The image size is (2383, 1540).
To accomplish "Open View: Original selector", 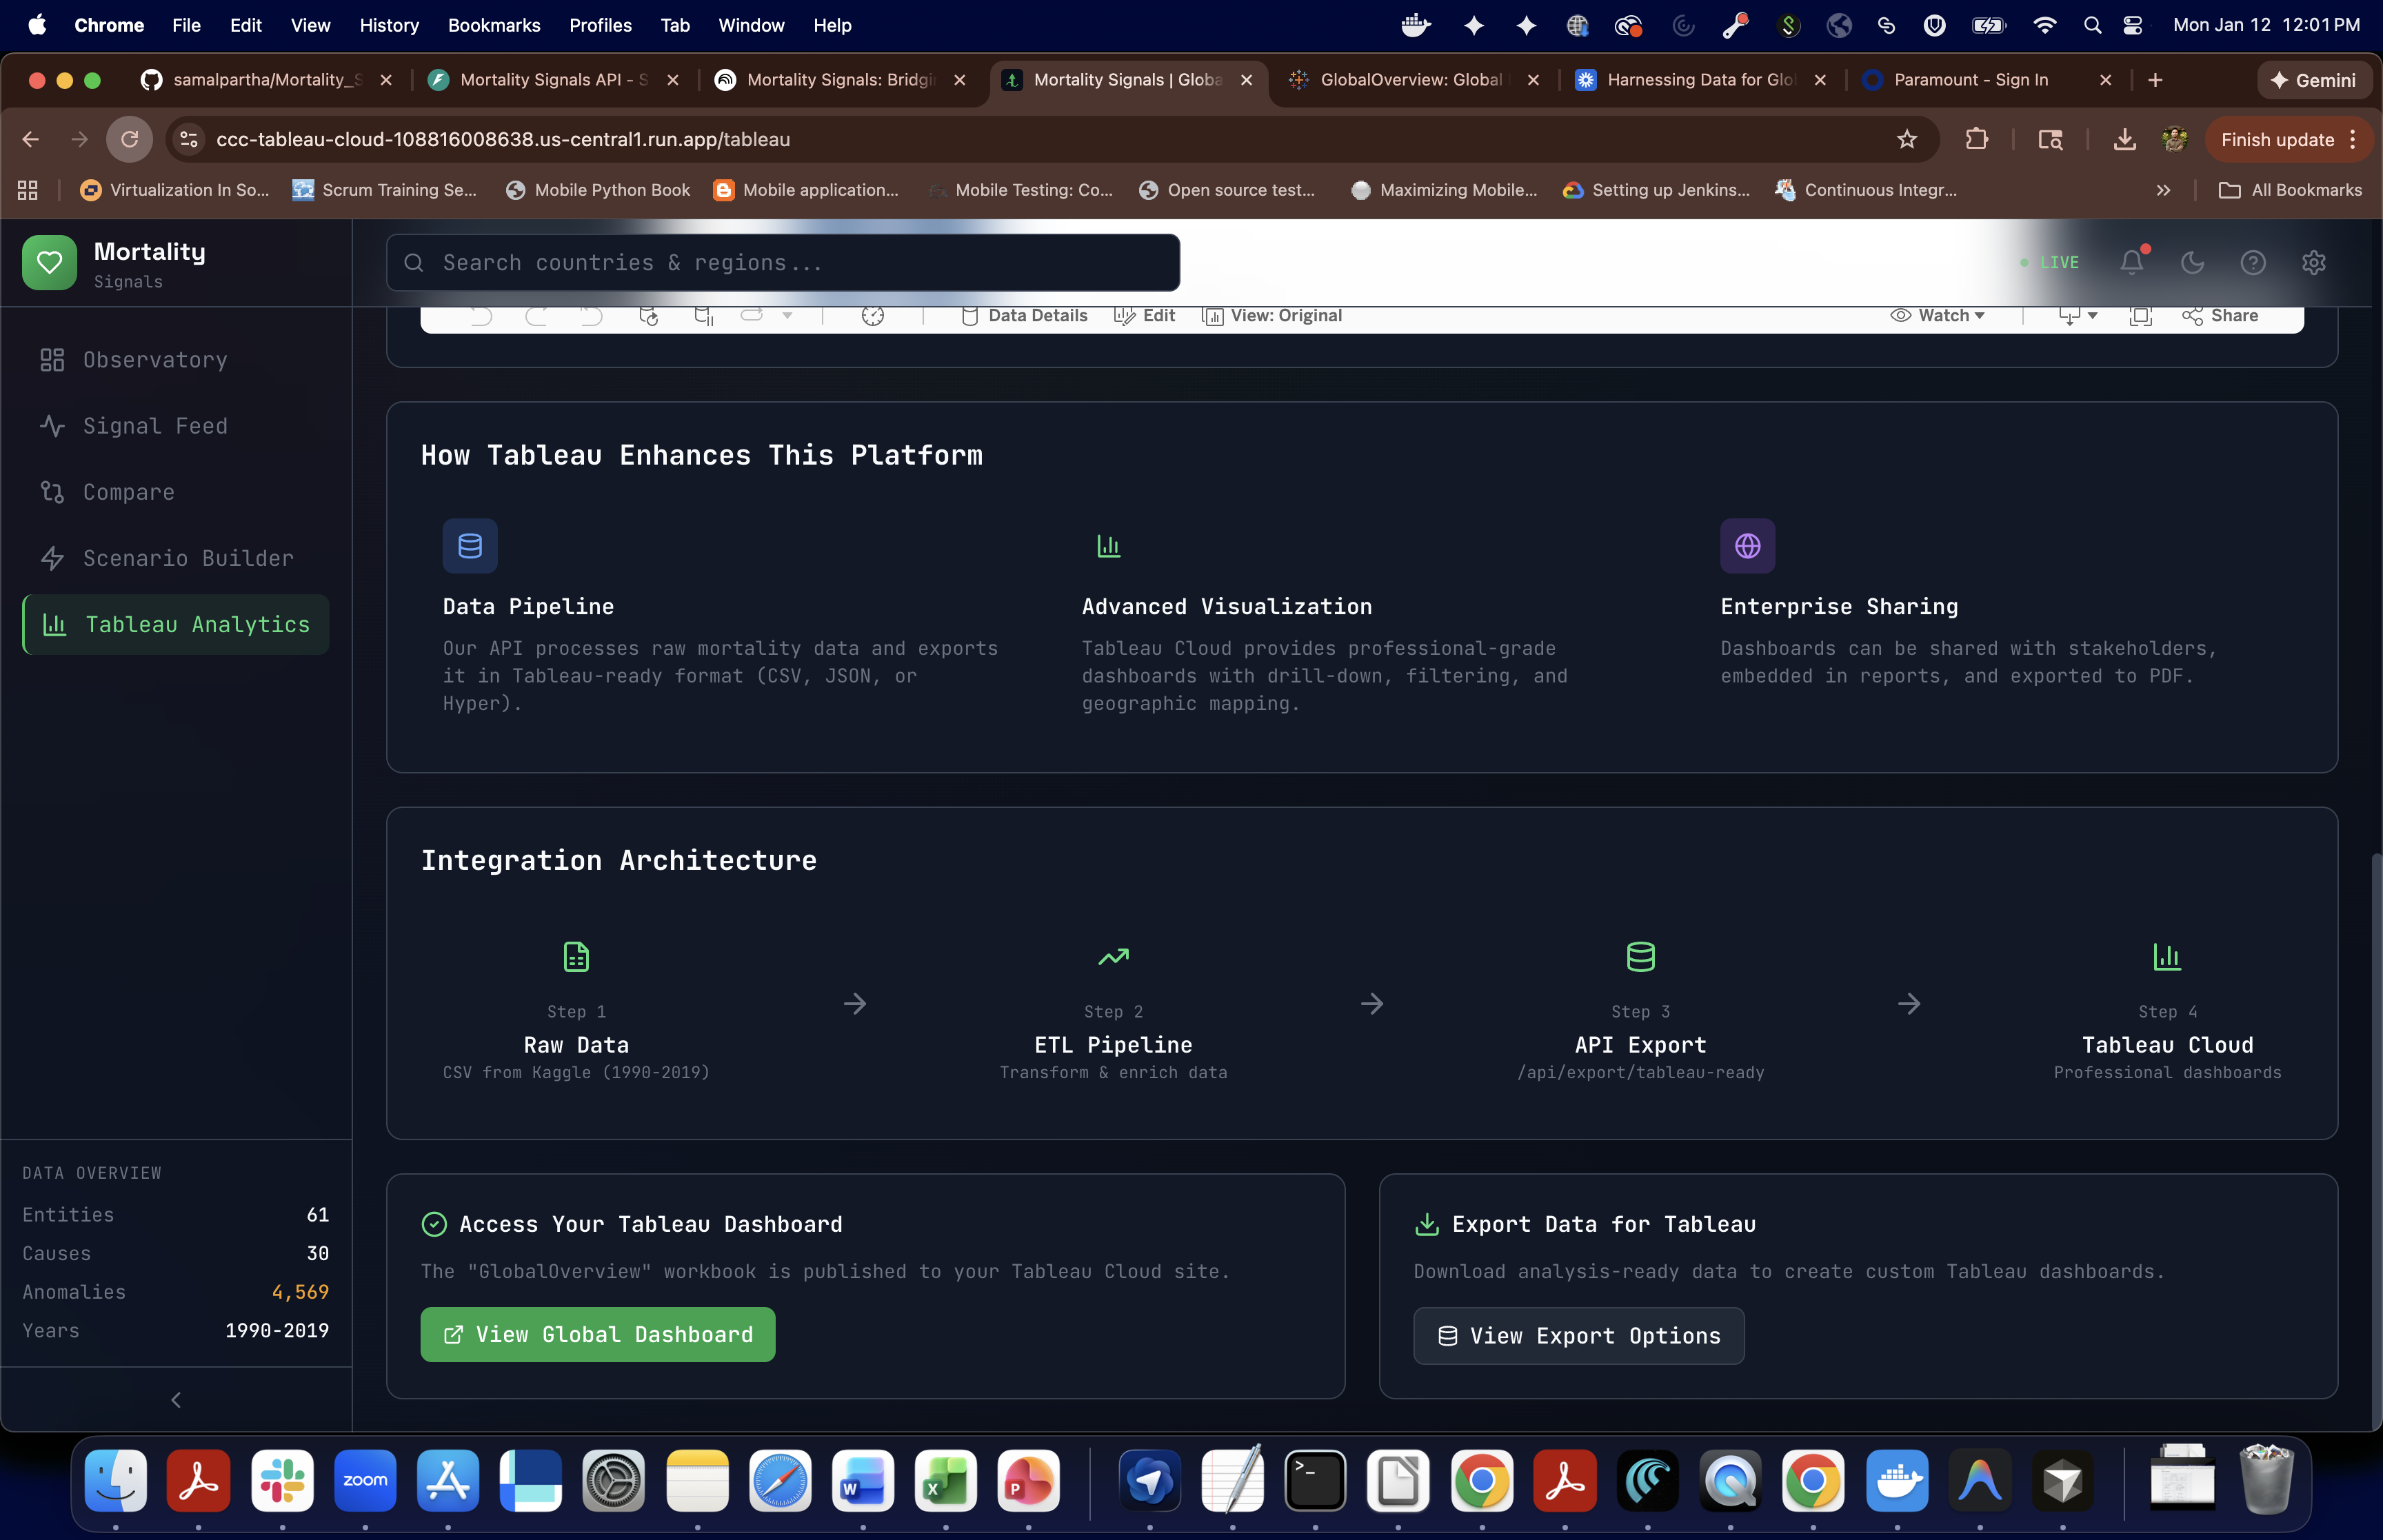I will [x=1272, y=316].
